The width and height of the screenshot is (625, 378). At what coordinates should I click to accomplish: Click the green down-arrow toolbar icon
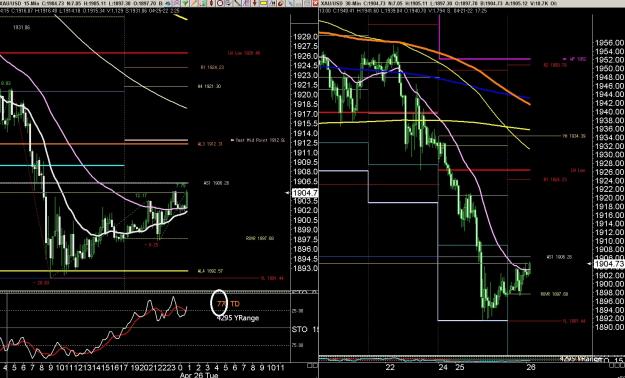pos(185,3)
